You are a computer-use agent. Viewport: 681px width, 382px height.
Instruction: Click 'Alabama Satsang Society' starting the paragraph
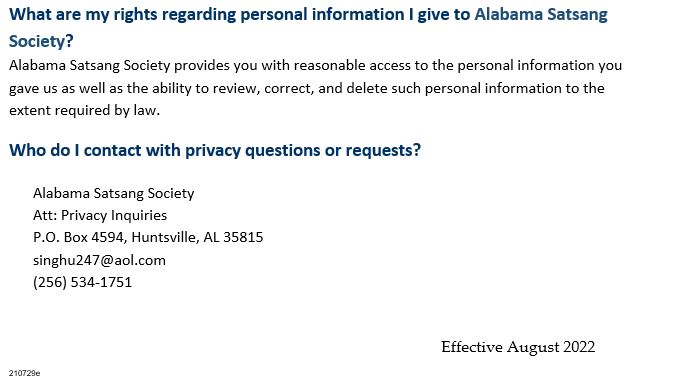coord(89,66)
